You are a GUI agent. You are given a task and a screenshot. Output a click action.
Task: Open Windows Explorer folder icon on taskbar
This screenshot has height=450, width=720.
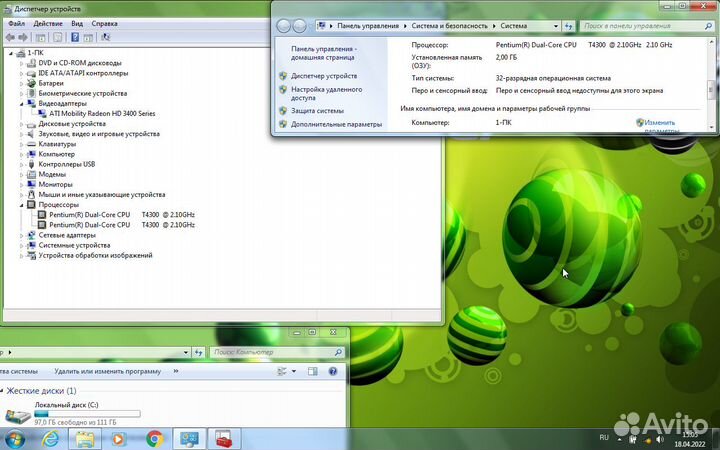(x=85, y=439)
